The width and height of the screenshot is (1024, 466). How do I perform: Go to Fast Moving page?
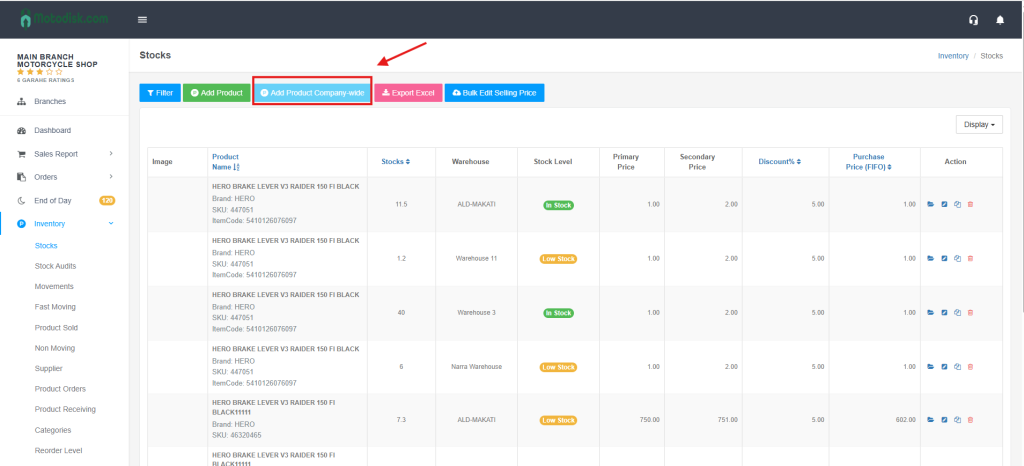tap(55, 307)
